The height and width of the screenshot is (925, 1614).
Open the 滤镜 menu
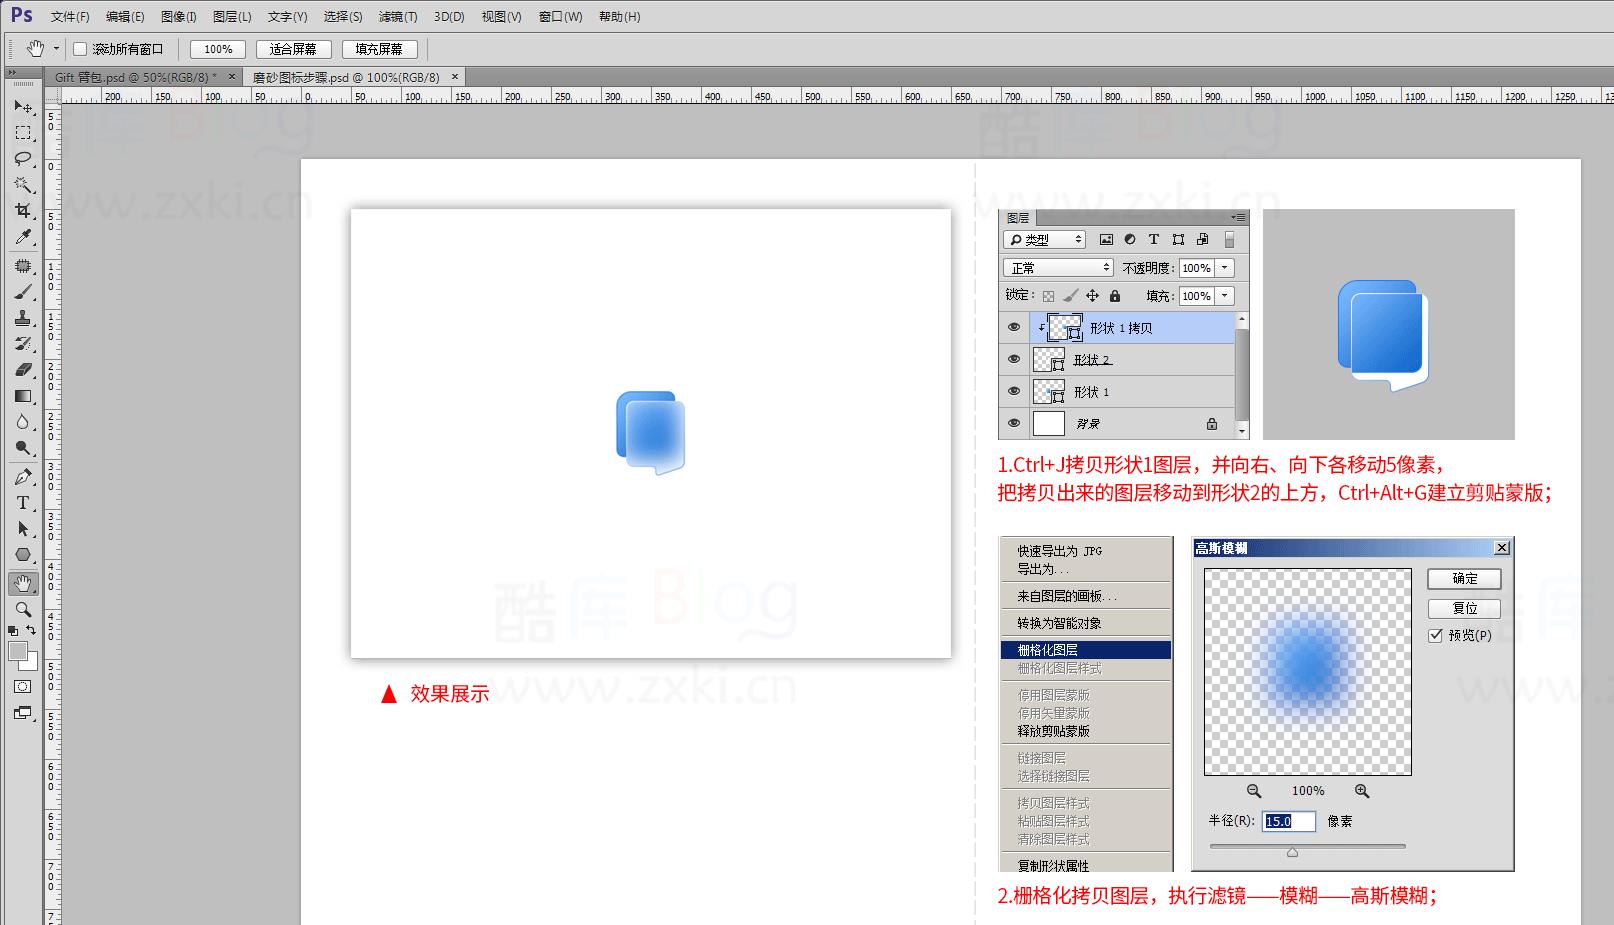pyautogui.click(x=397, y=16)
